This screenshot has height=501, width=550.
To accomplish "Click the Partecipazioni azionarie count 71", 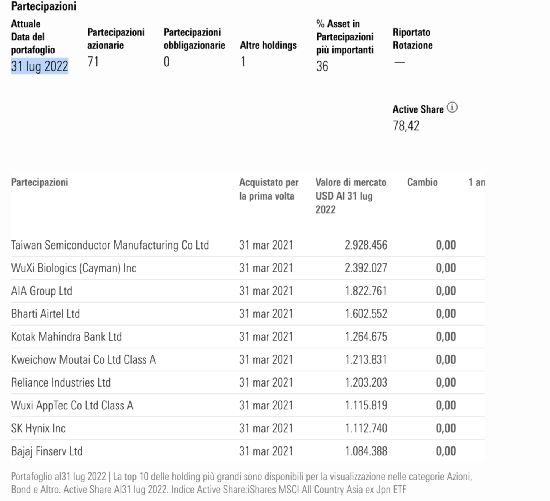I will pos(93,62).
